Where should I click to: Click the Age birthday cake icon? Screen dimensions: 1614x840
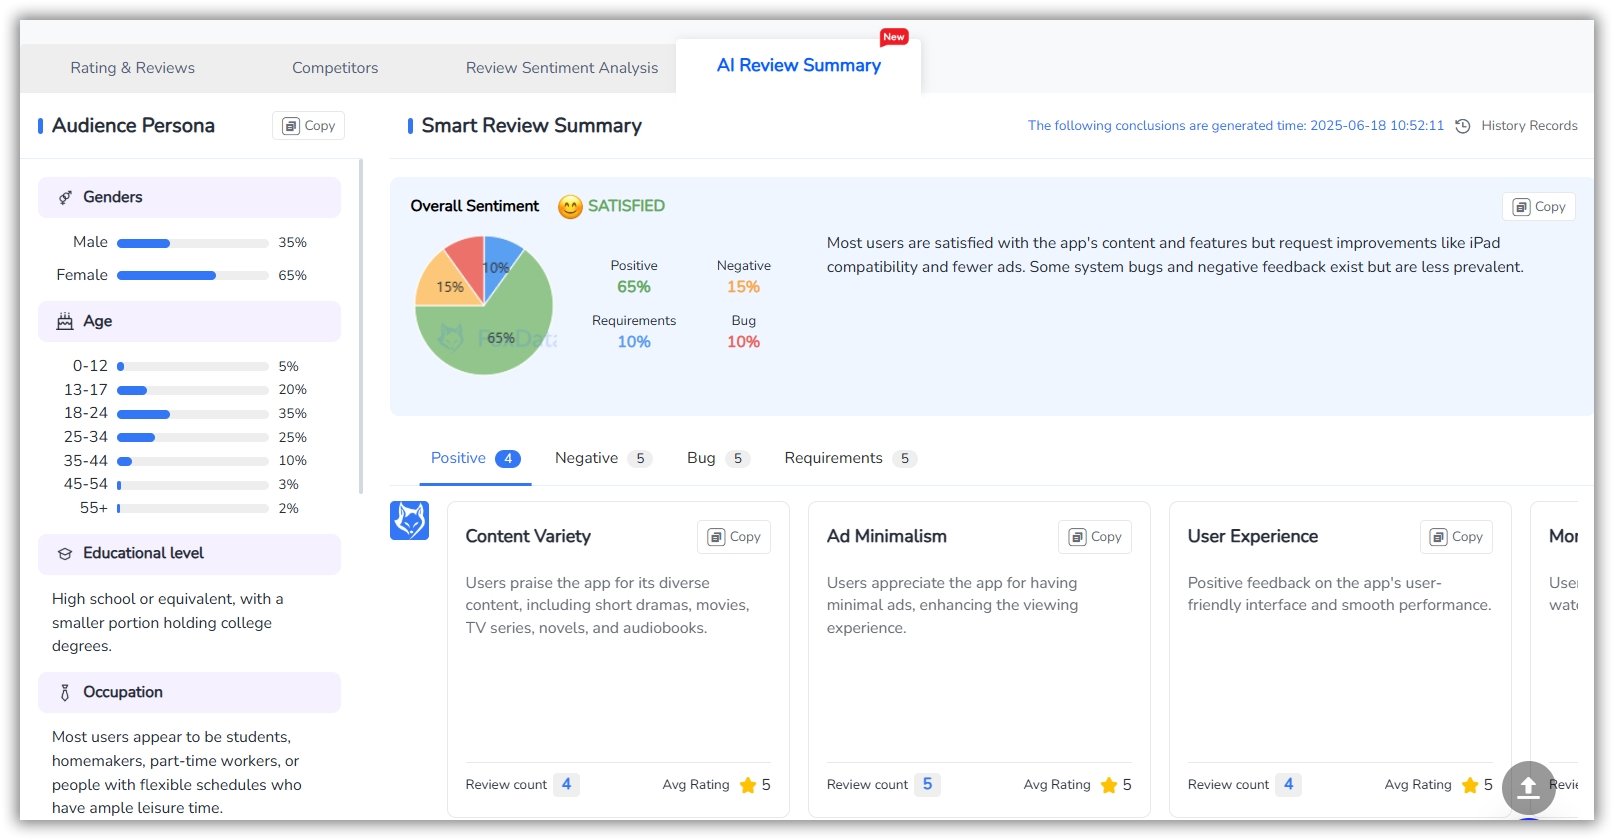coord(65,322)
